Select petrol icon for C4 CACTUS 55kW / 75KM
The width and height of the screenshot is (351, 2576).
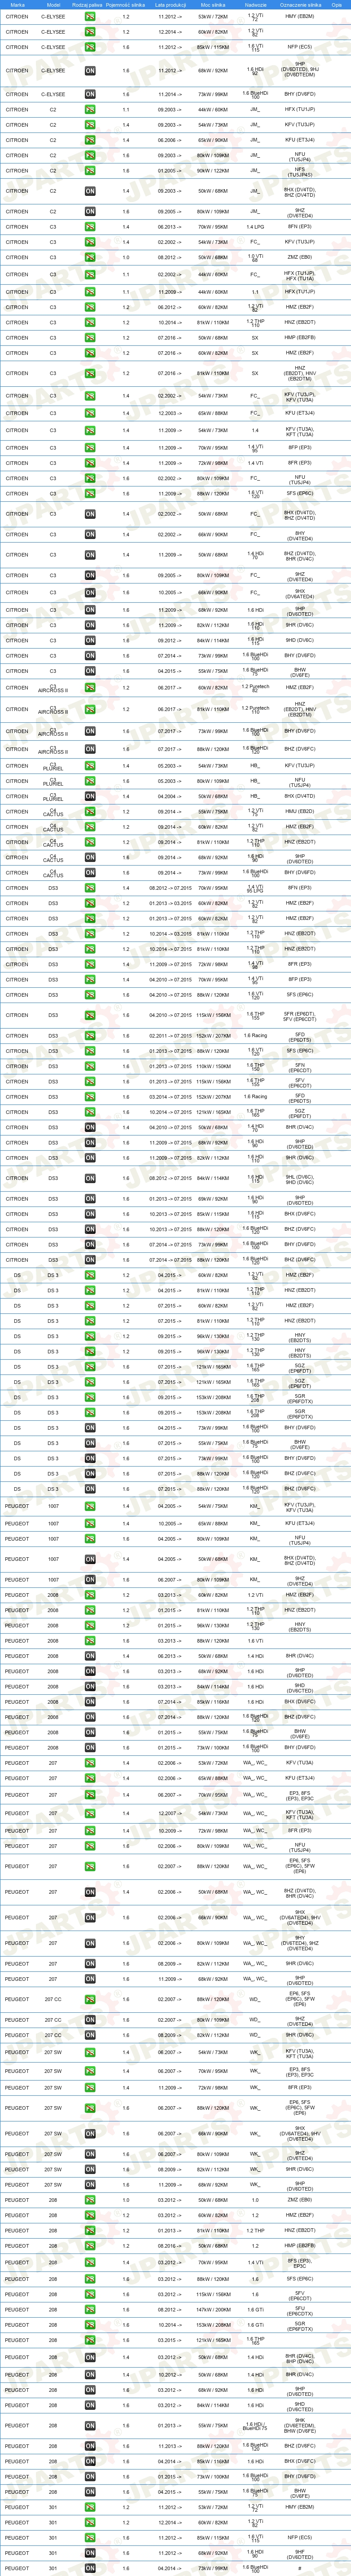point(90,812)
